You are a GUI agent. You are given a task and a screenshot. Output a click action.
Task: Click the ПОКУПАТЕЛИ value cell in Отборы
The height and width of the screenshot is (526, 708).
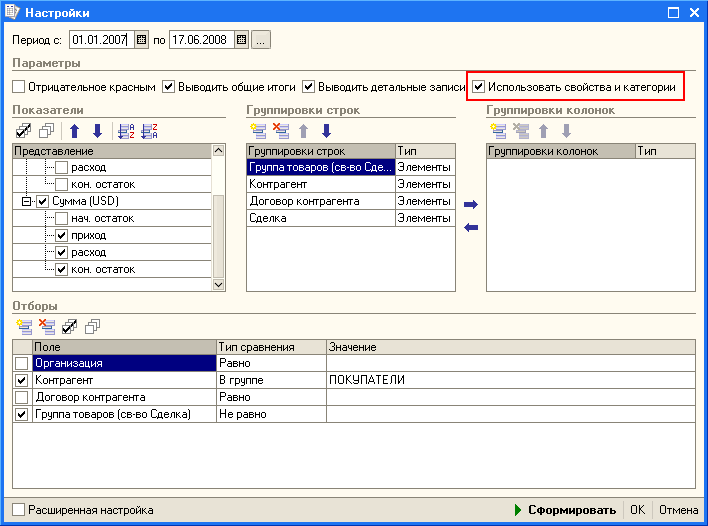point(510,380)
